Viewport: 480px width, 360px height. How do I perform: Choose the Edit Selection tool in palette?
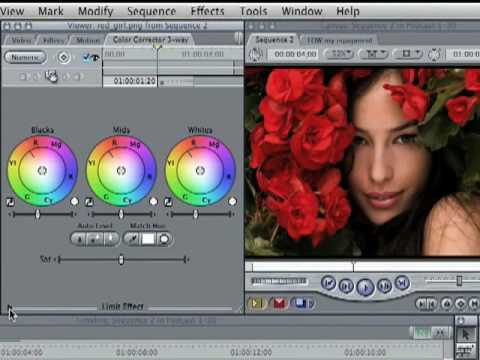pos(466,351)
